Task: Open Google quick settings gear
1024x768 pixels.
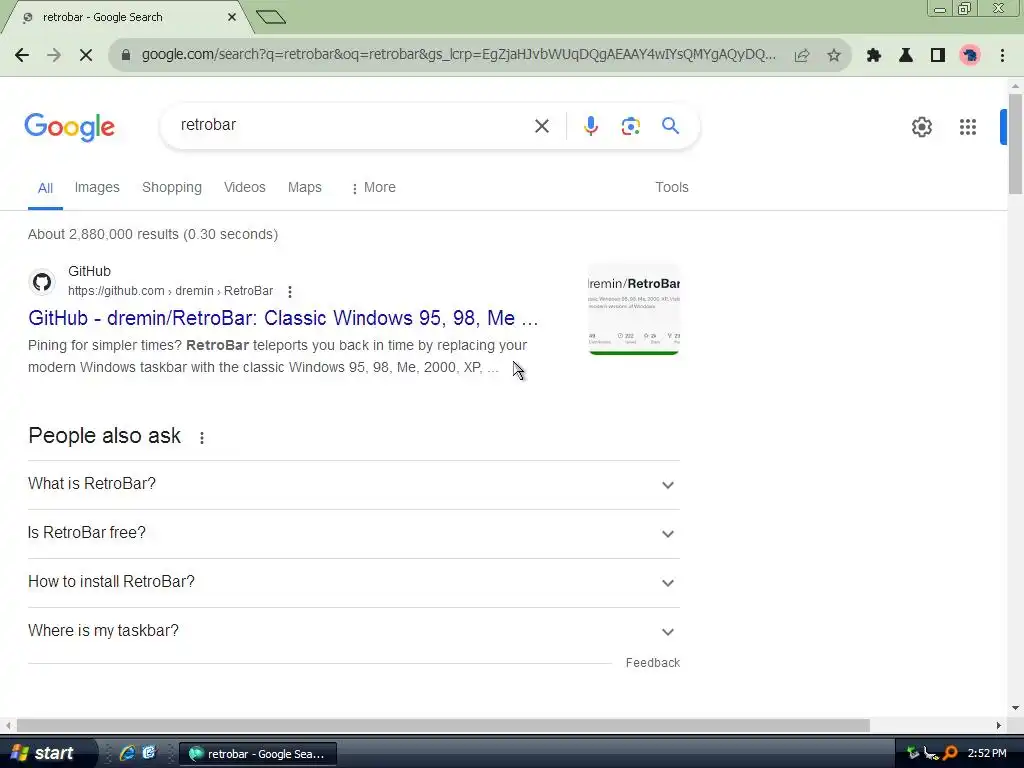Action: click(921, 127)
